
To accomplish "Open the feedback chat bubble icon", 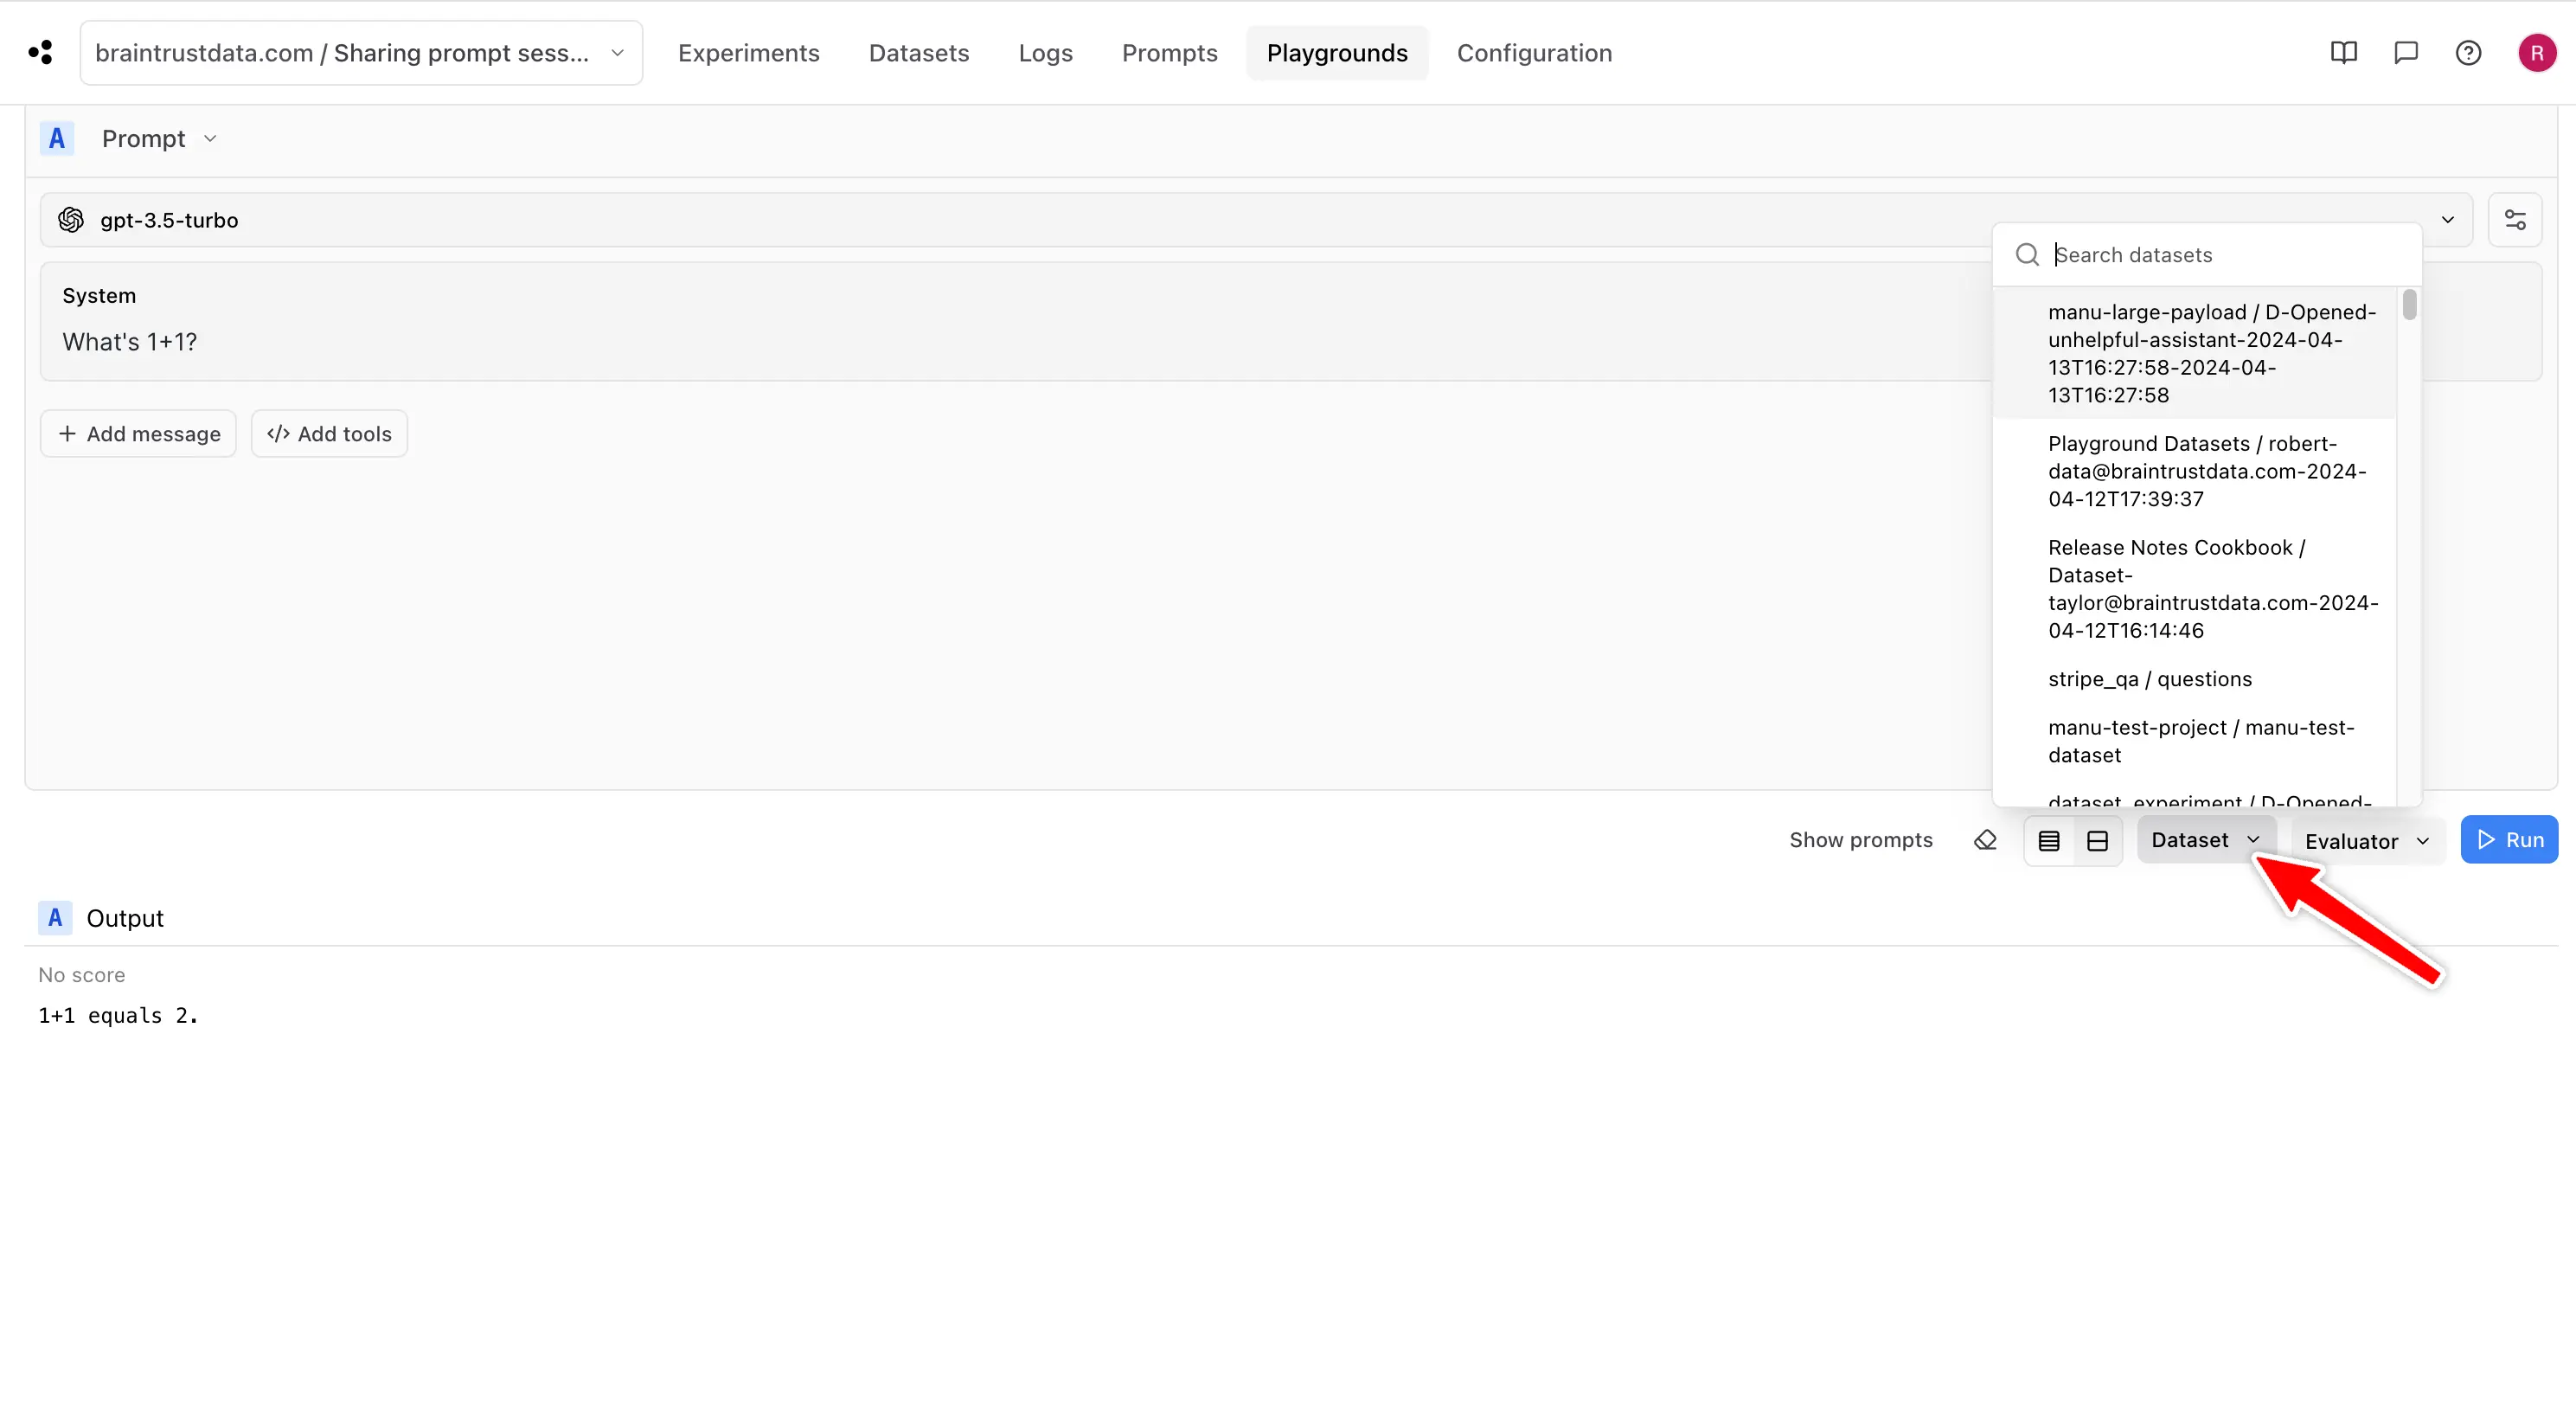I will [x=2405, y=52].
